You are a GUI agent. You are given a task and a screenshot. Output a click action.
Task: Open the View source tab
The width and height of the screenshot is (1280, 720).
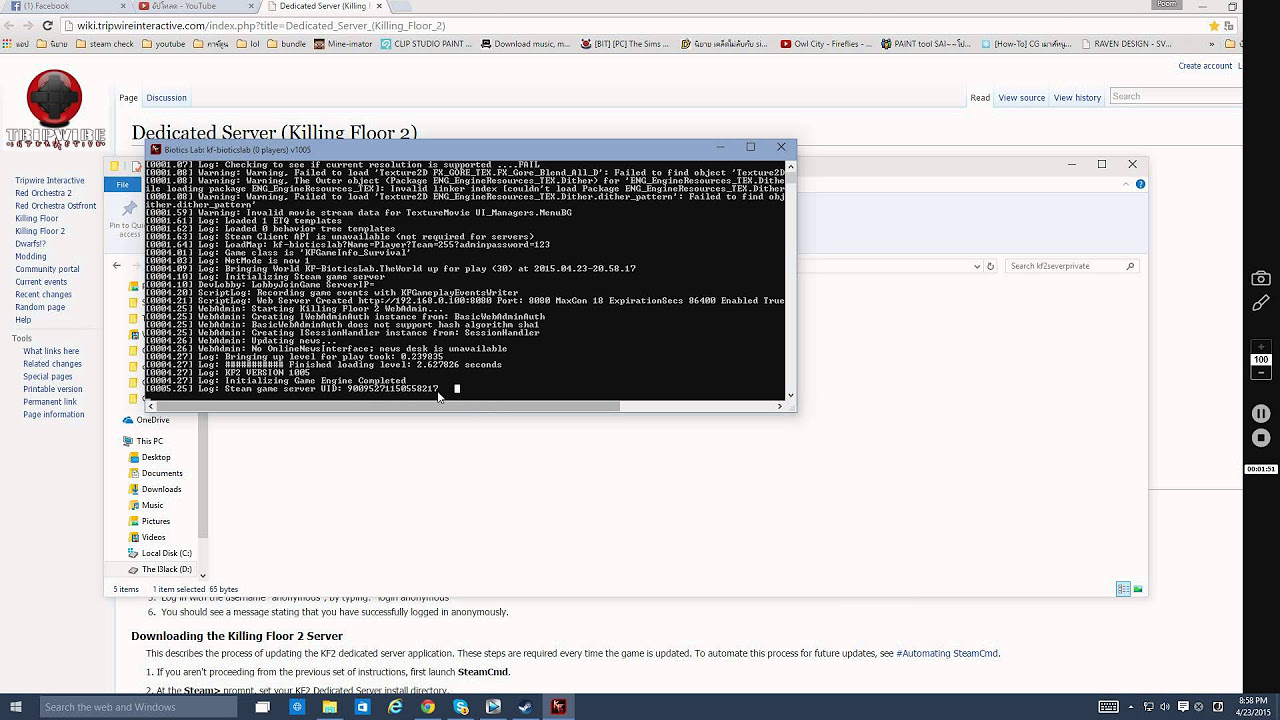tap(1021, 98)
